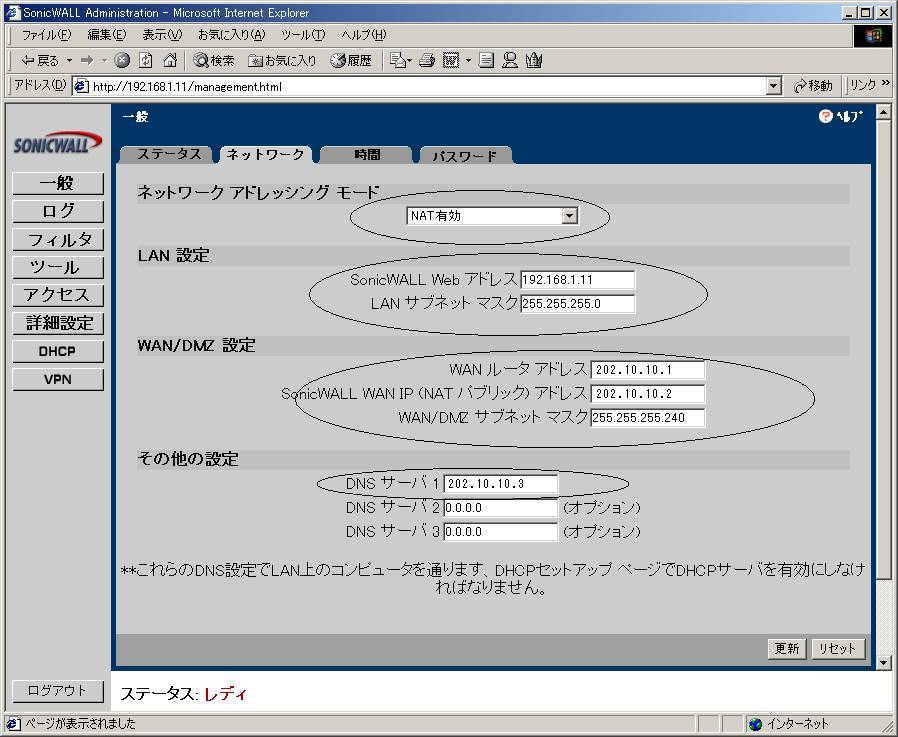Click the Messenger person icon

point(509,60)
